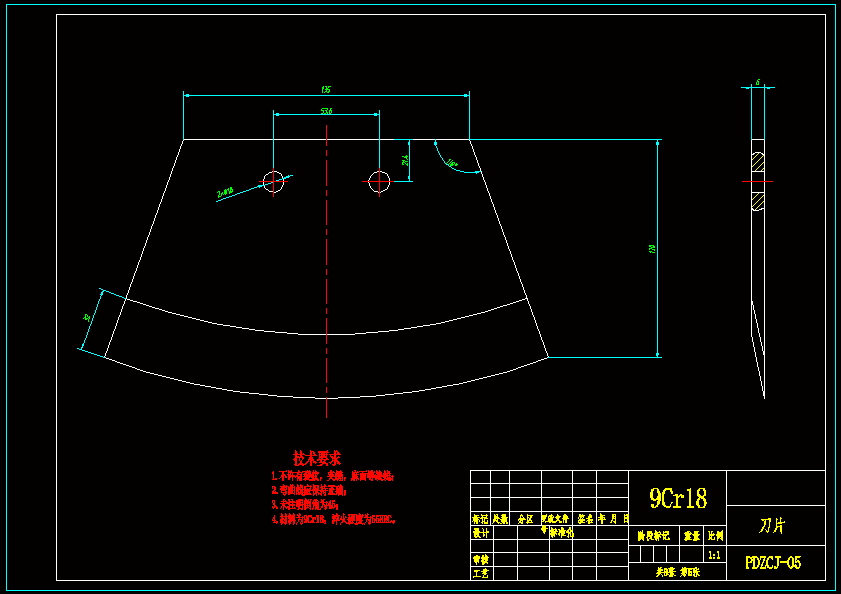Screen dimensions: 841x594
Task: Select the upper hatched section in side view
Action: 757,162
